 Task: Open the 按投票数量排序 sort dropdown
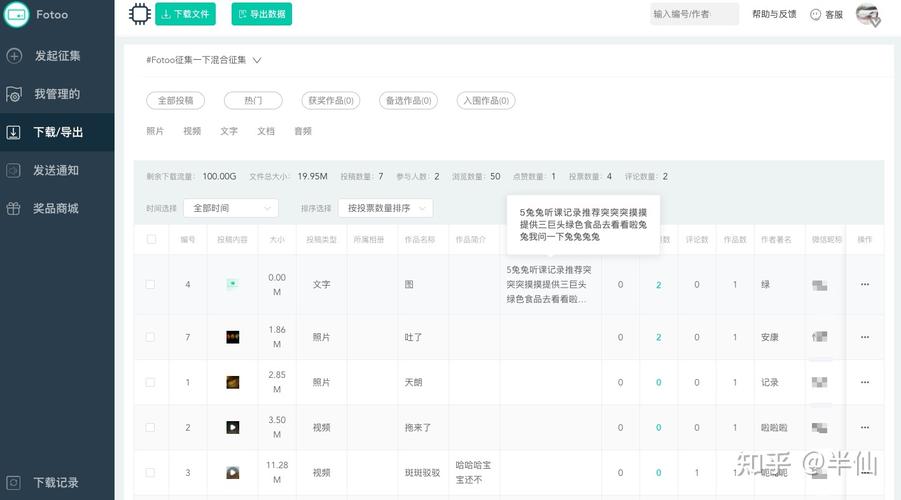(x=385, y=208)
